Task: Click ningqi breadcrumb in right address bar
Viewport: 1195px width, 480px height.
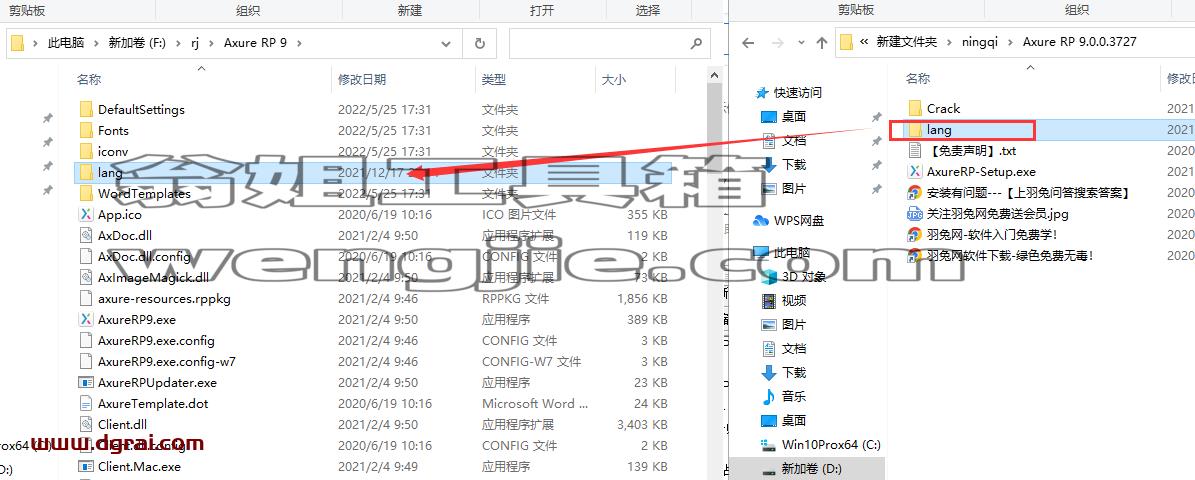Action: [x=979, y=42]
